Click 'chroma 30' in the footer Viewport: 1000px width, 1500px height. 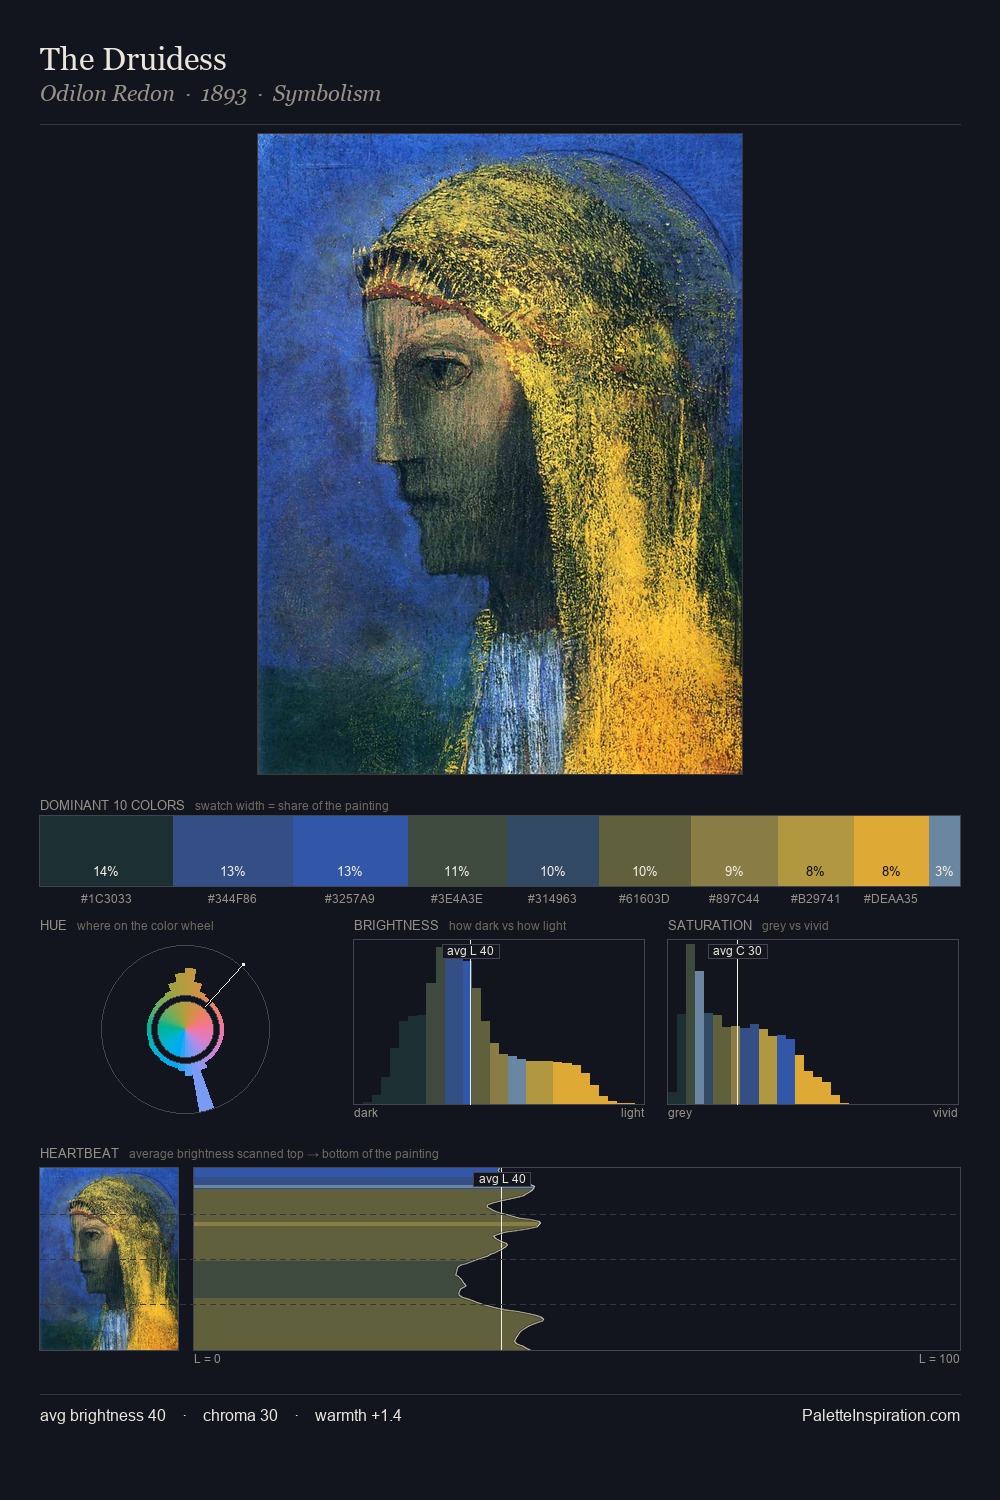click(x=240, y=1415)
